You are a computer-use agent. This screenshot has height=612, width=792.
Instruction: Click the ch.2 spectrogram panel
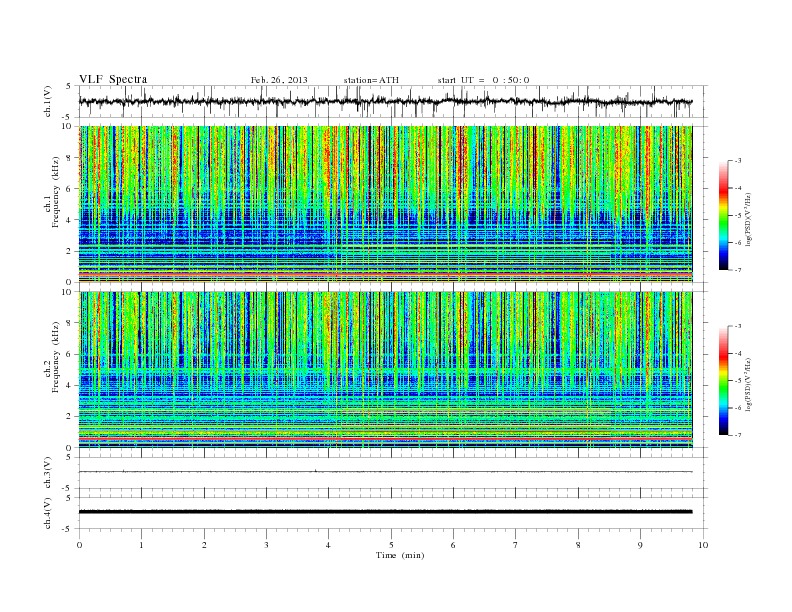point(386,370)
